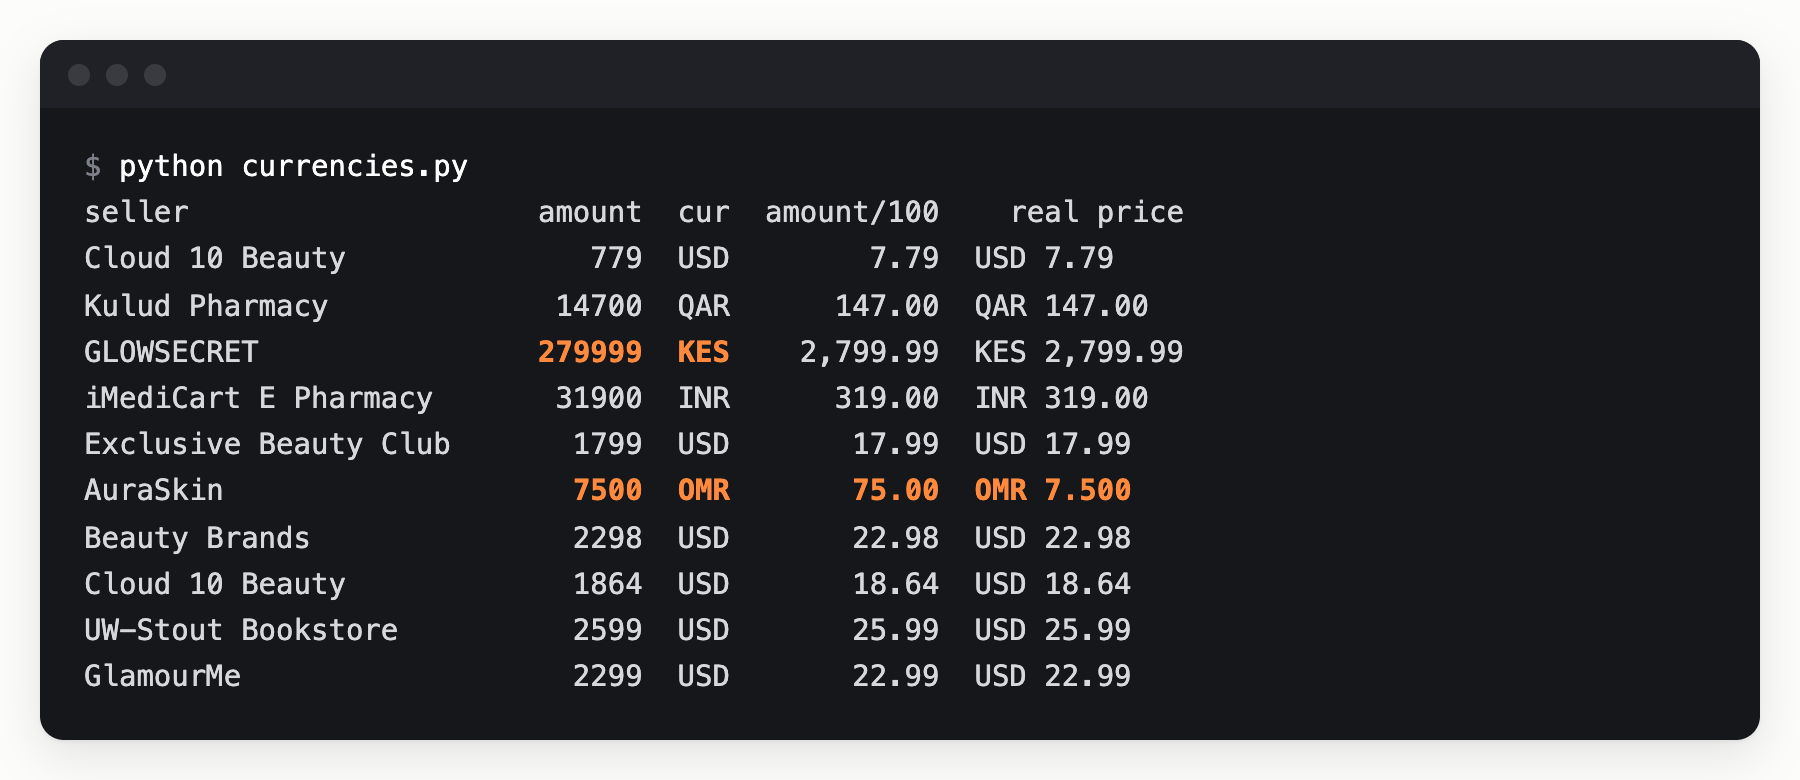Select the 'seller' column header
1800x780 pixels.
[x=136, y=212]
